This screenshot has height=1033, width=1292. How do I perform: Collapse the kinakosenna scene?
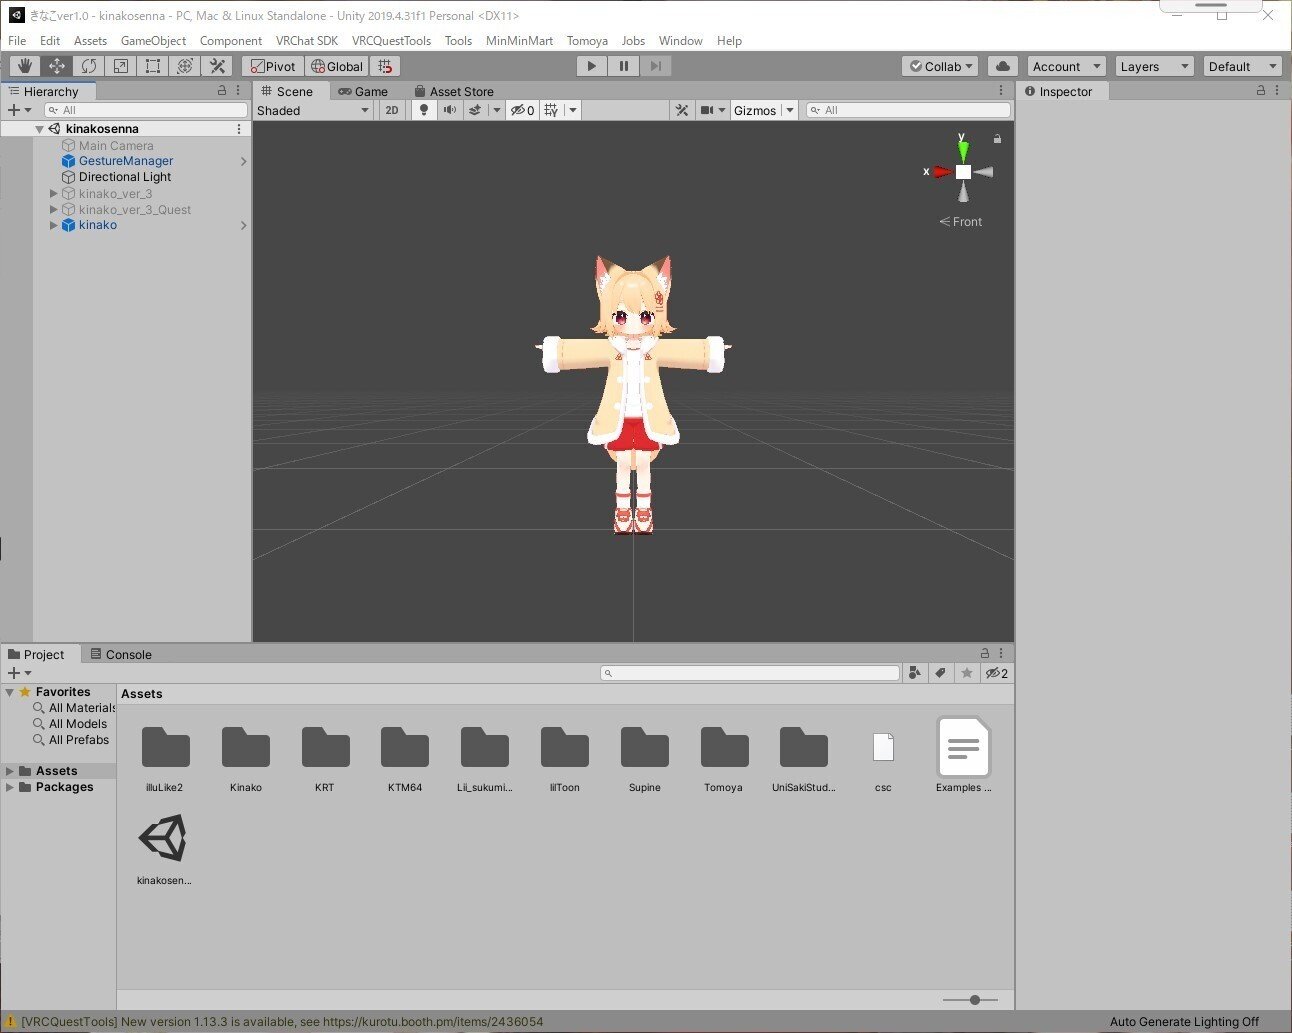[40, 129]
